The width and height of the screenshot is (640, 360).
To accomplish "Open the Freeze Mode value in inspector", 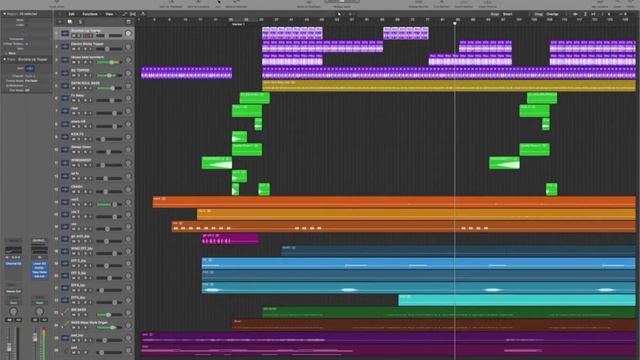I will 31,81.
